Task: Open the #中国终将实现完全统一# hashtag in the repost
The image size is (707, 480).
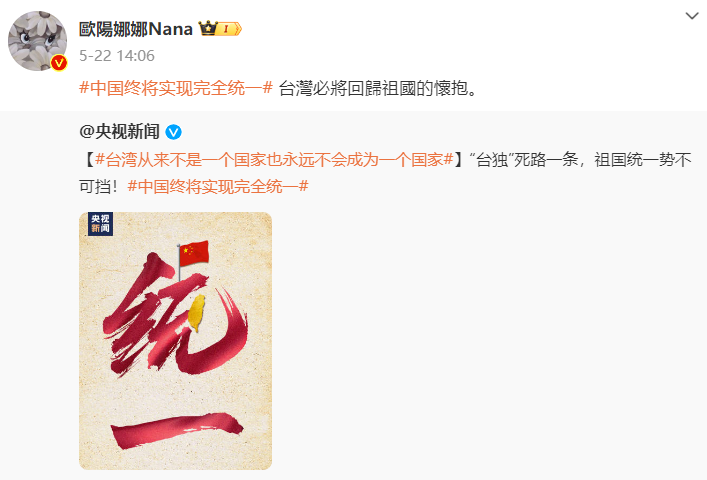Action: (x=218, y=186)
